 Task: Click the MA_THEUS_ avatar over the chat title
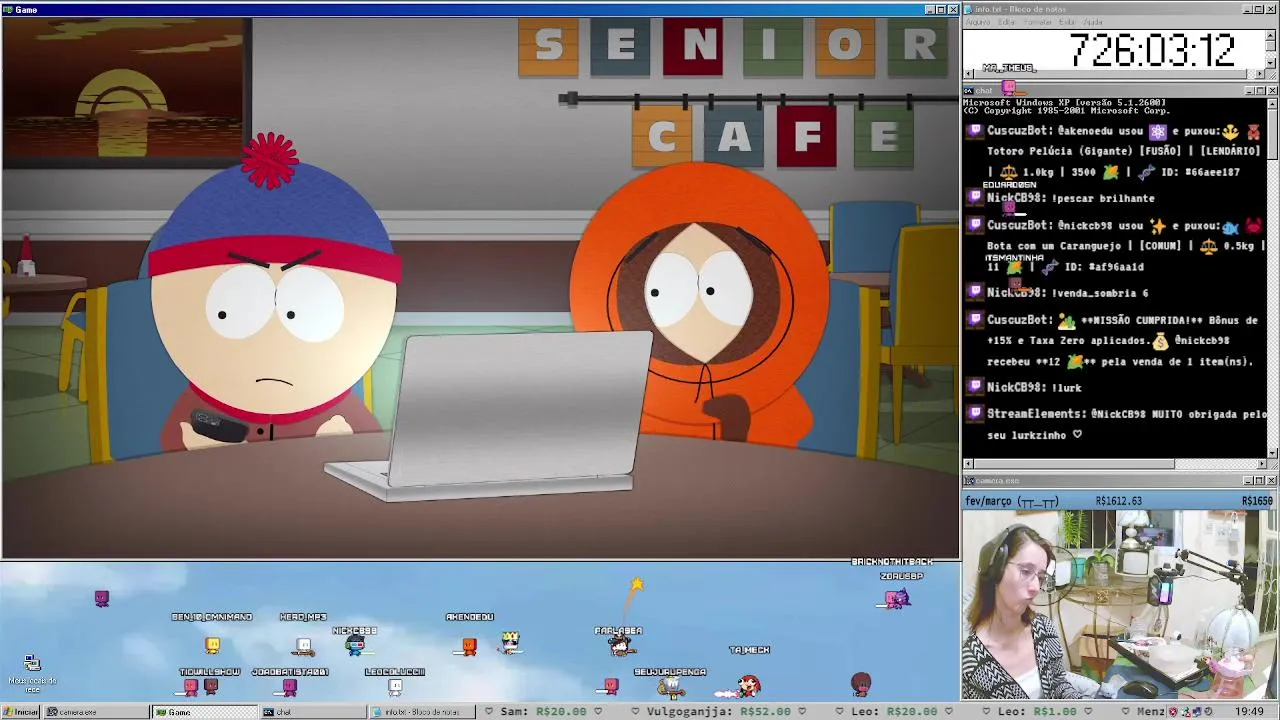click(1009, 88)
